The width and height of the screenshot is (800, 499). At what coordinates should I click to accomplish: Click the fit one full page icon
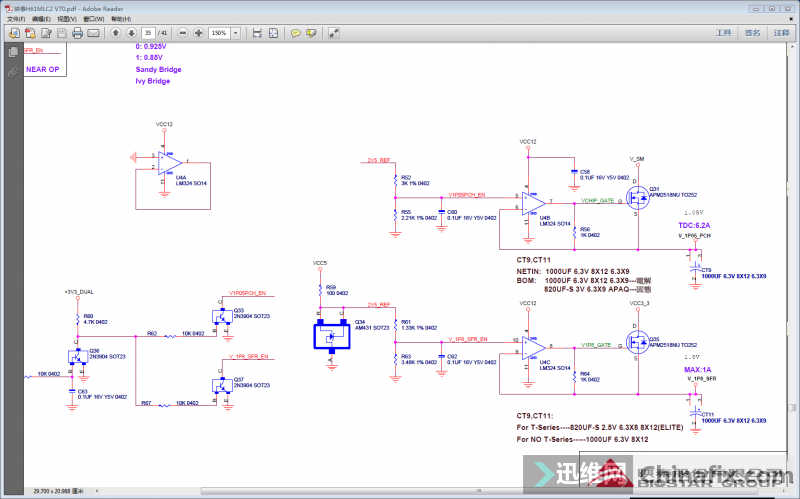[273, 33]
